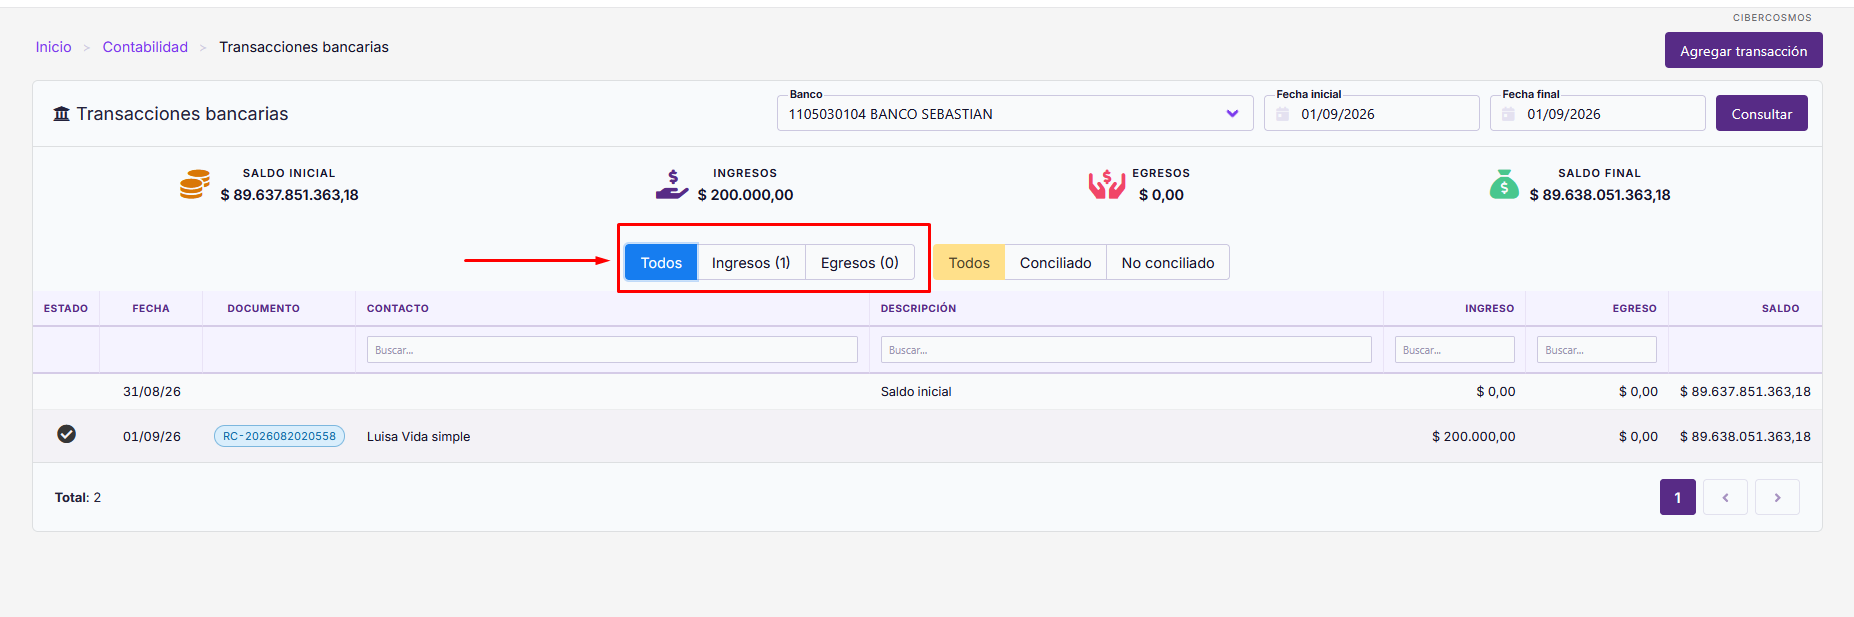Focus the Contacto search field

[612, 349]
